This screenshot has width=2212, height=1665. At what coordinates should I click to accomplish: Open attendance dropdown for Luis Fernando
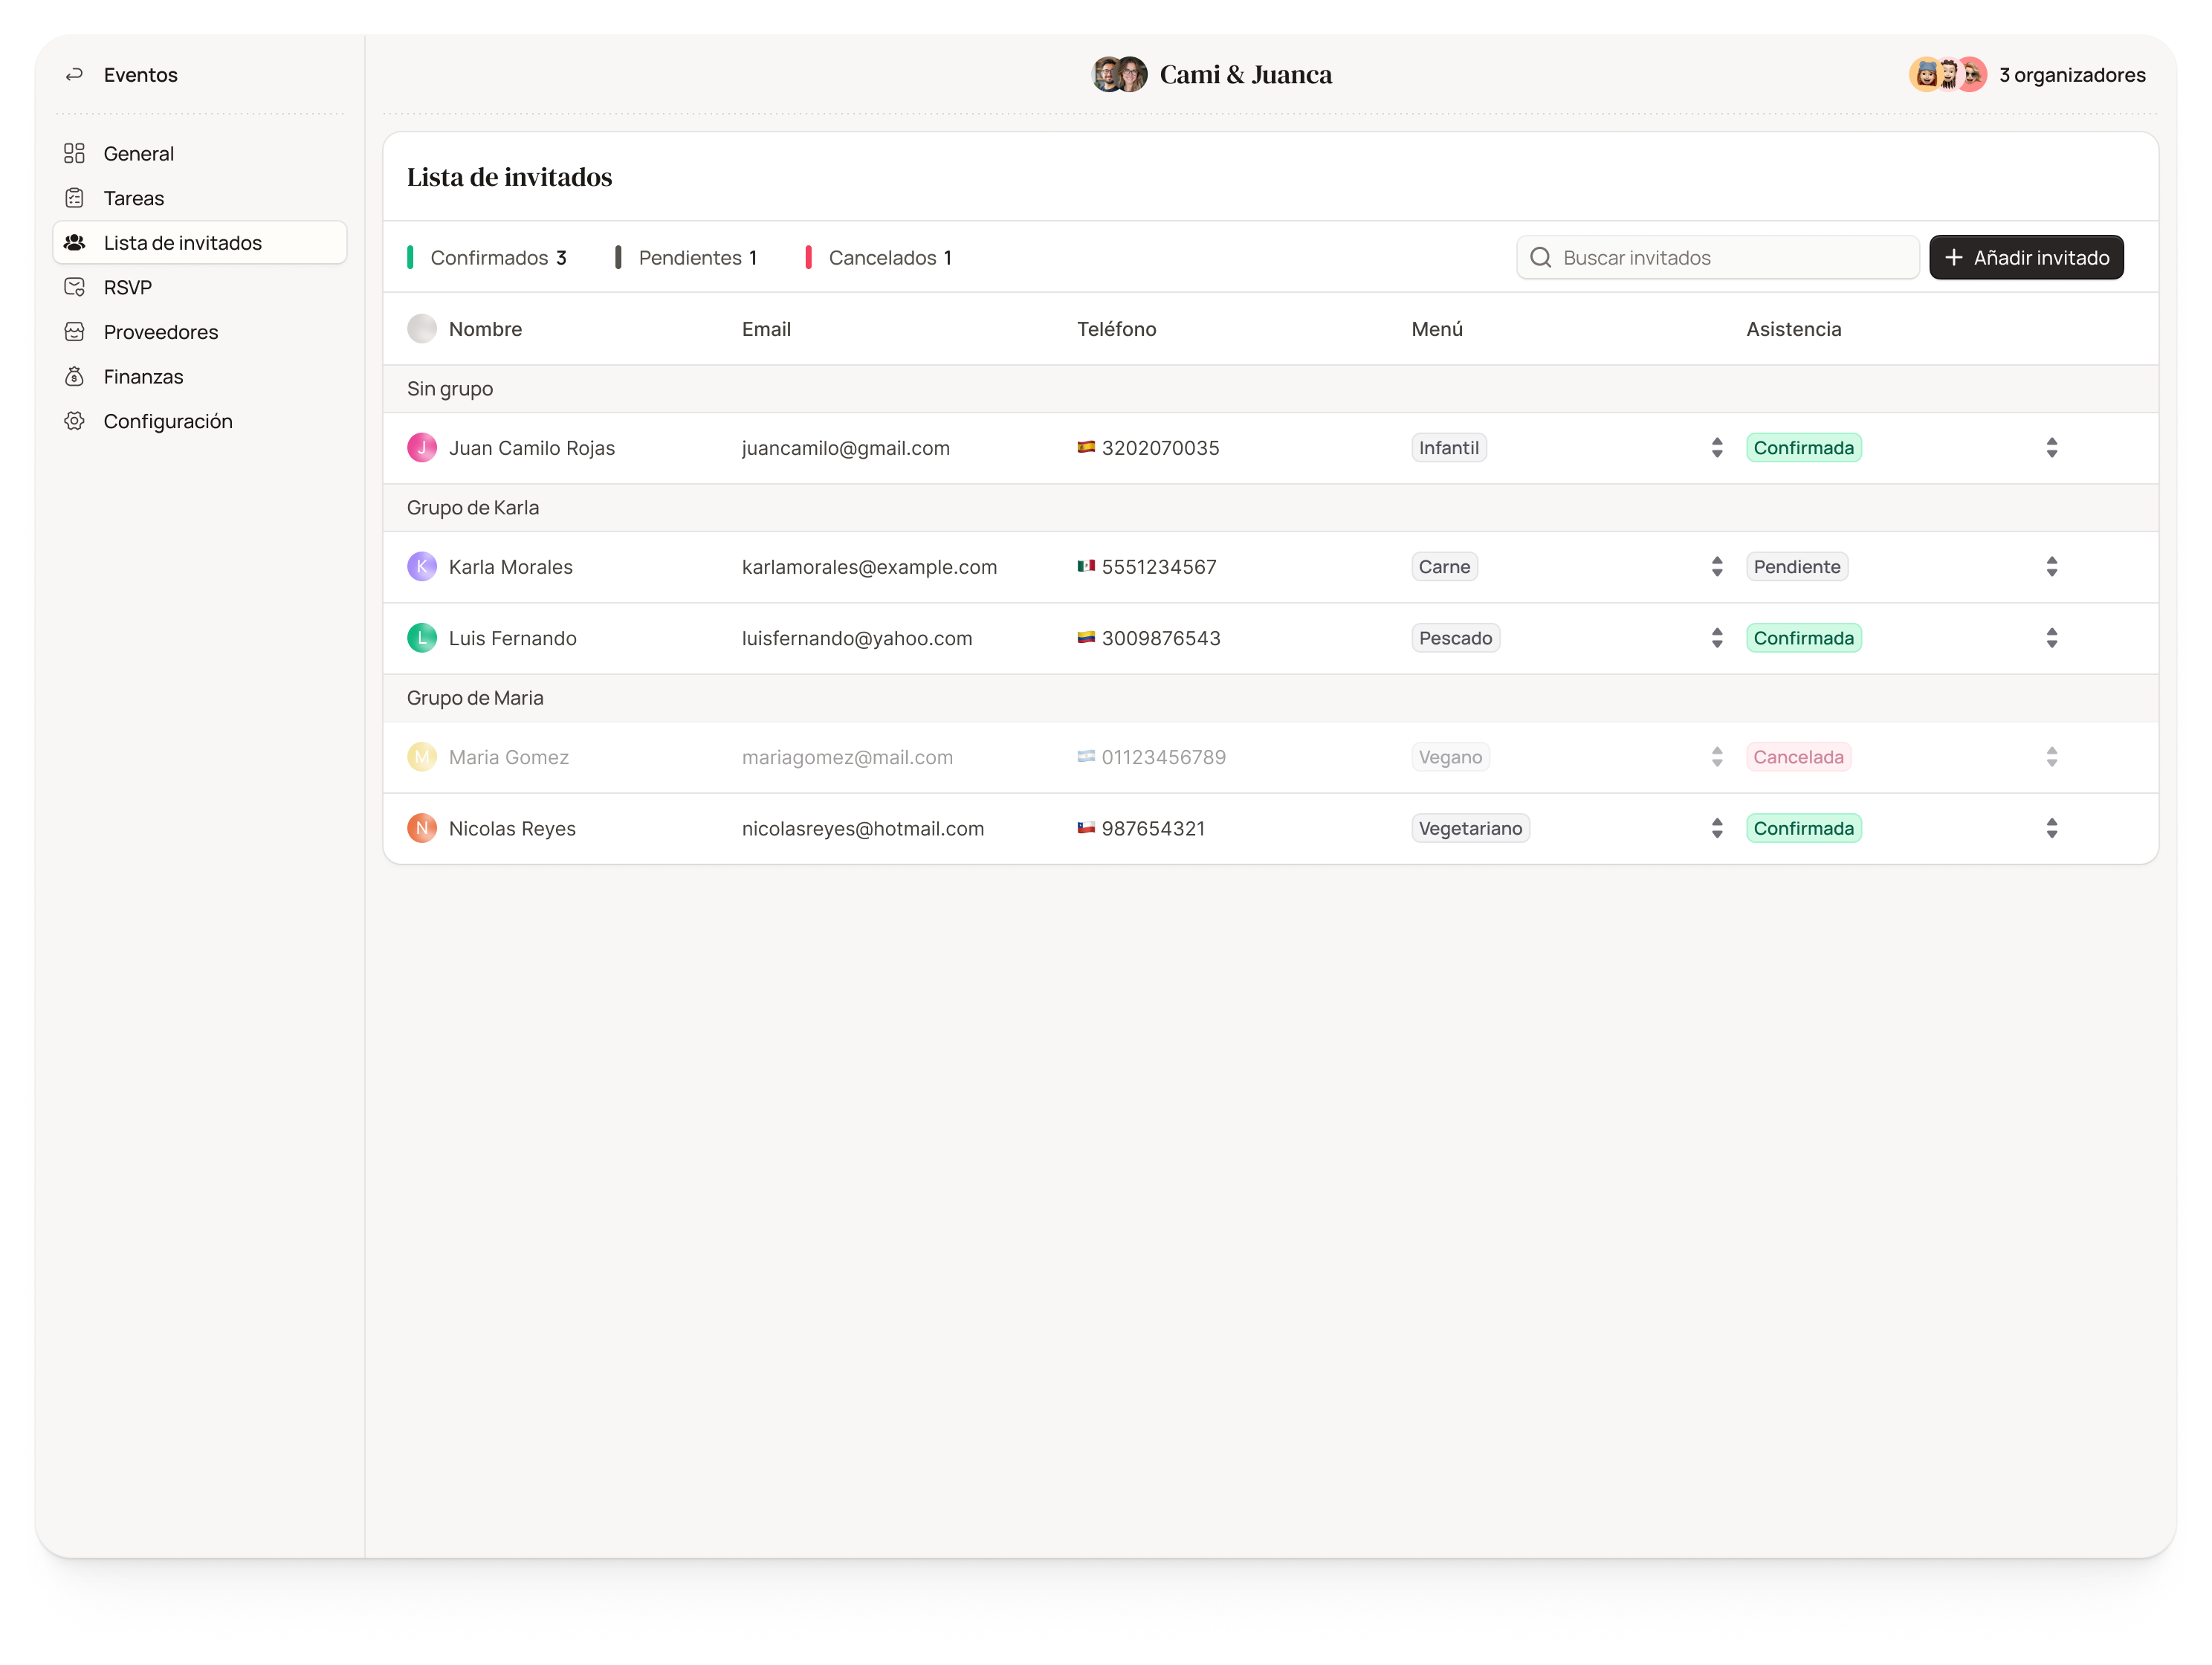pos(2051,637)
